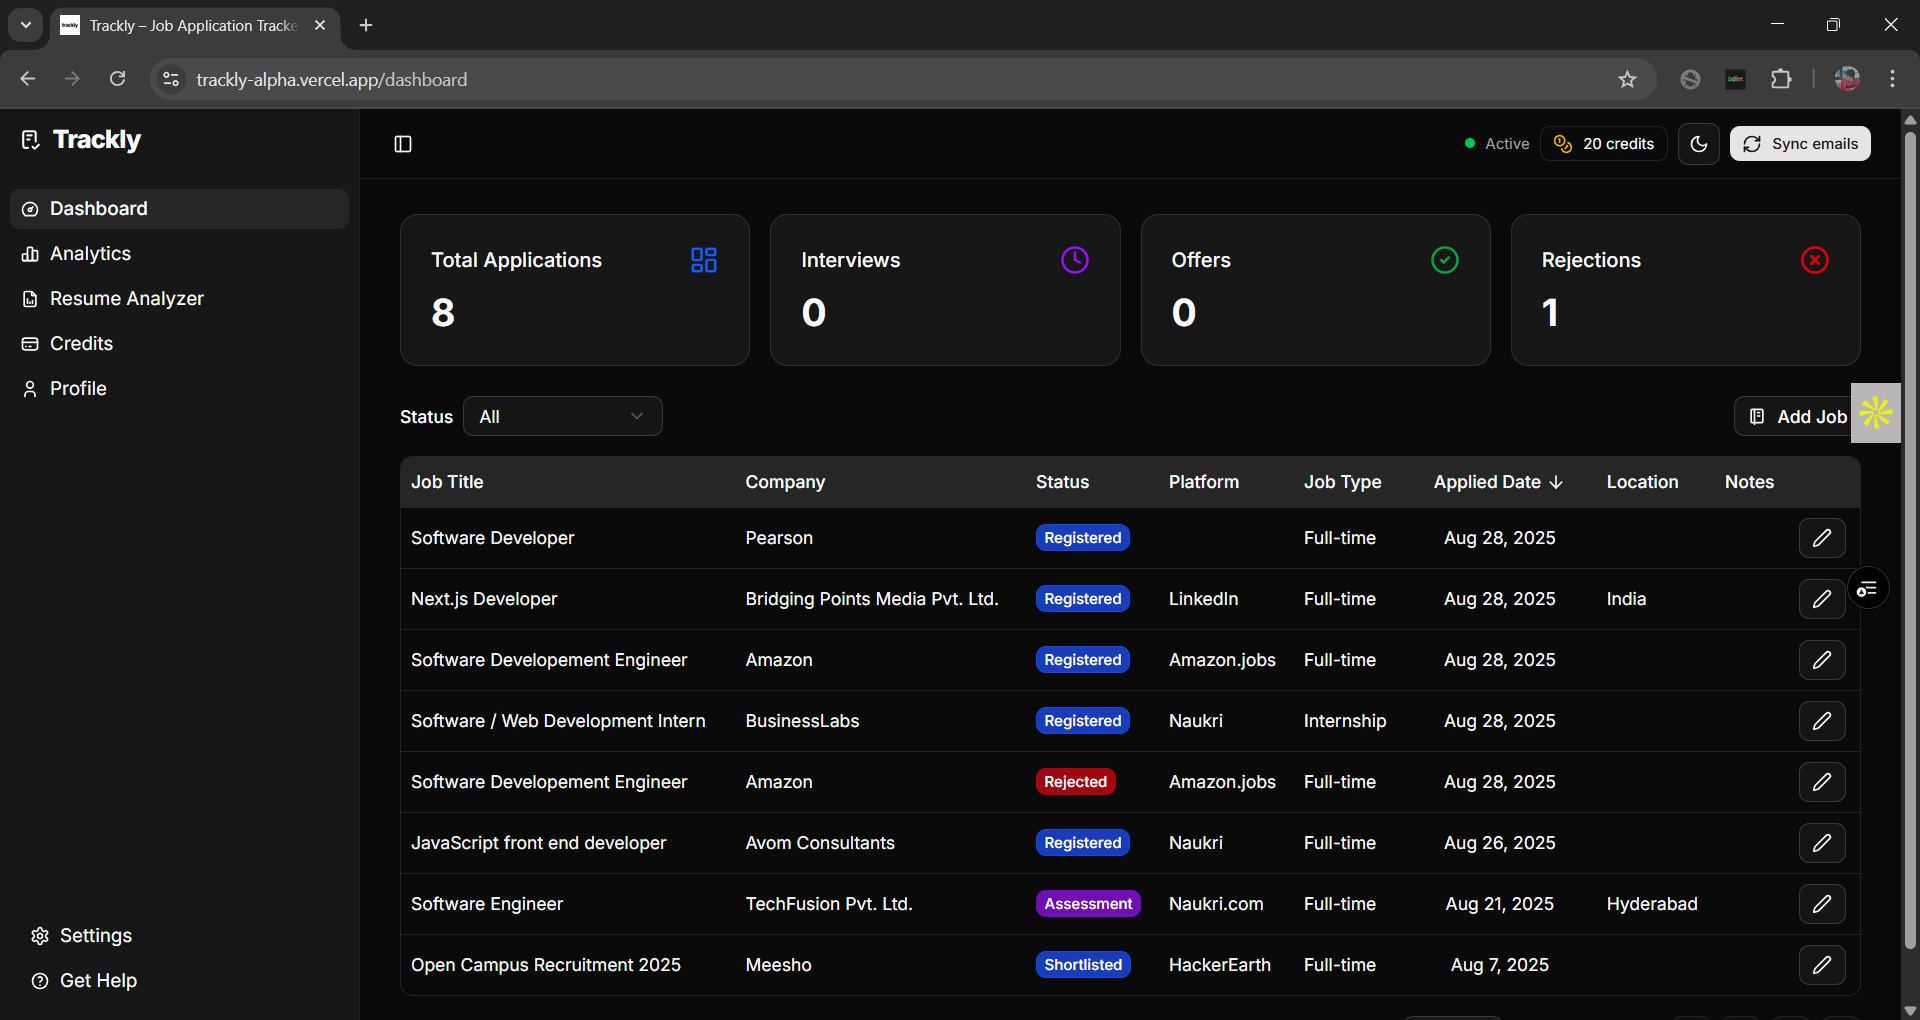
Task: Sort by Applied Date column header
Action: [1498, 482]
